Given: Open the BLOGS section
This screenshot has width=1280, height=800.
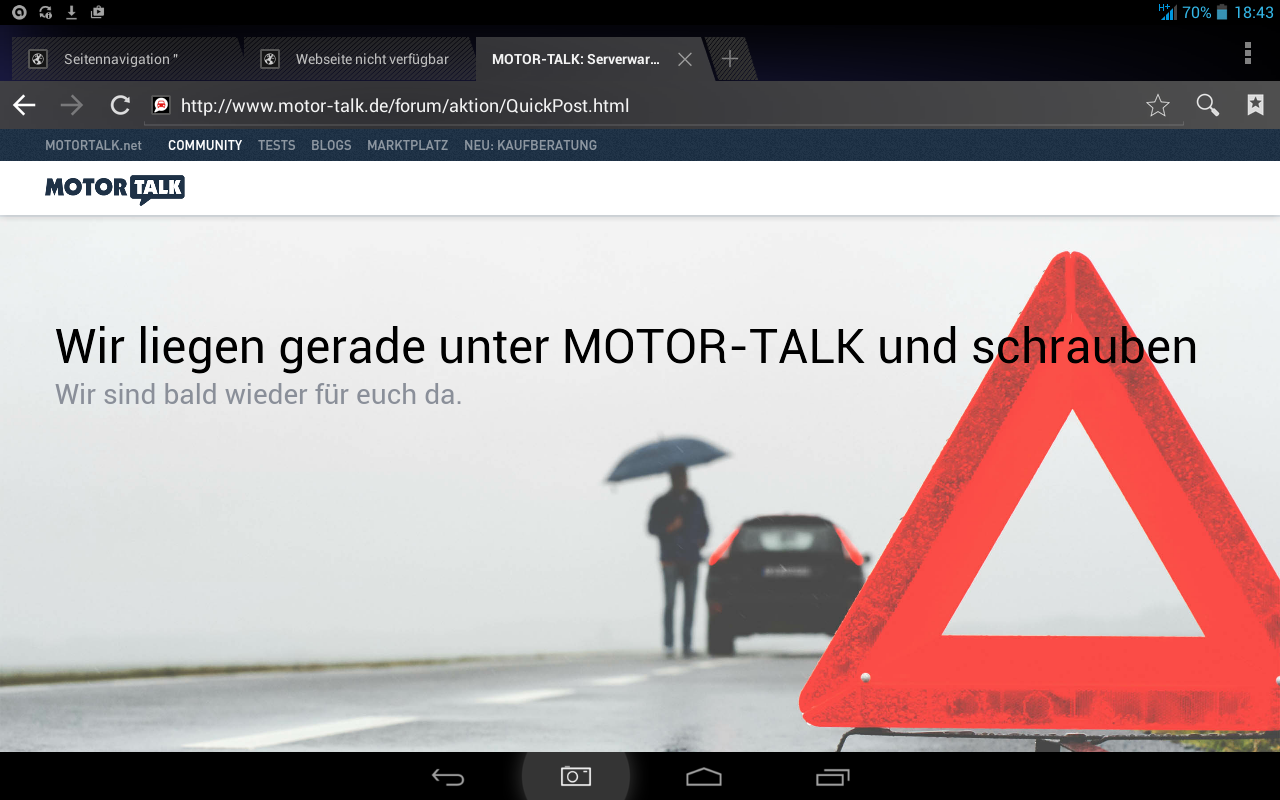Looking at the screenshot, I should (331, 145).
